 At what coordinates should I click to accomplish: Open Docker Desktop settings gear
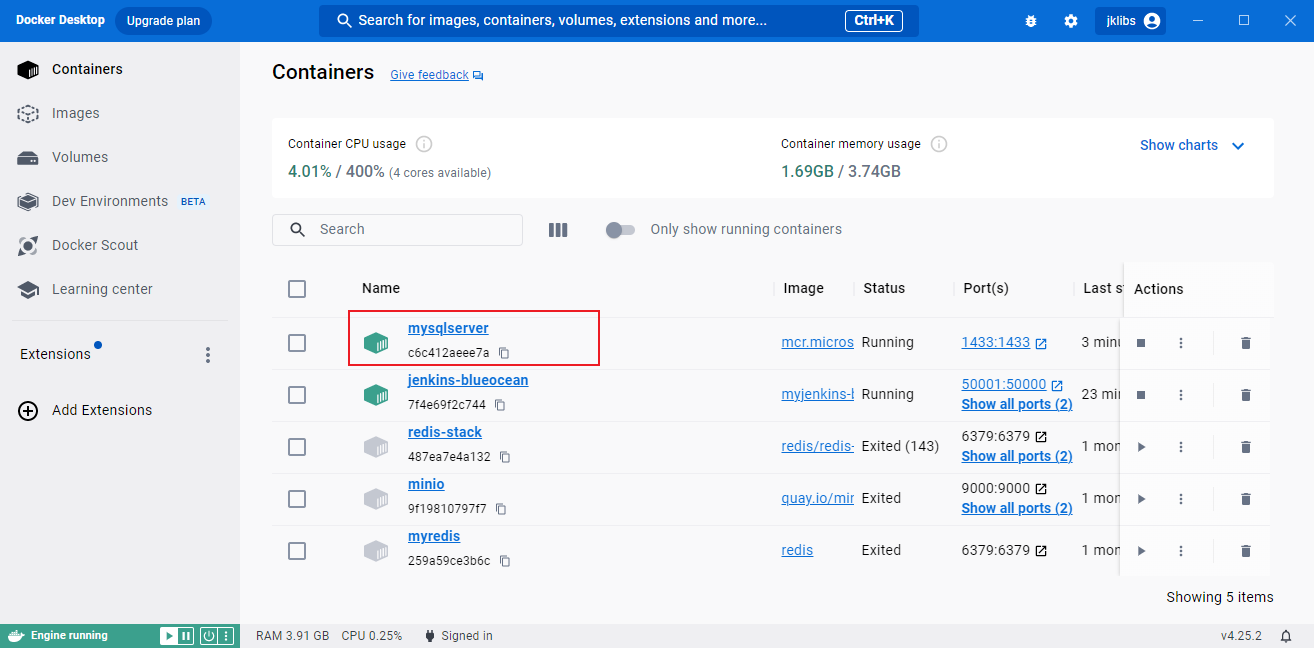(1071, 21)
